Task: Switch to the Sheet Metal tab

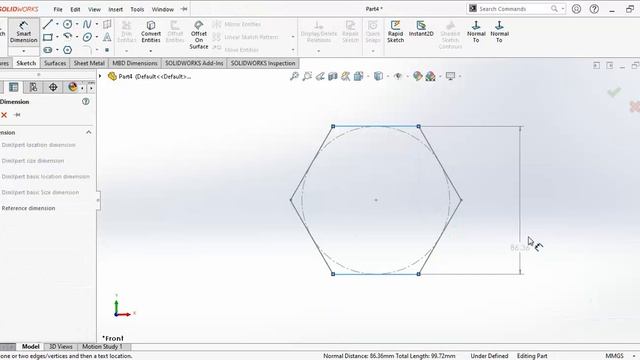Action: click(89, 63)
